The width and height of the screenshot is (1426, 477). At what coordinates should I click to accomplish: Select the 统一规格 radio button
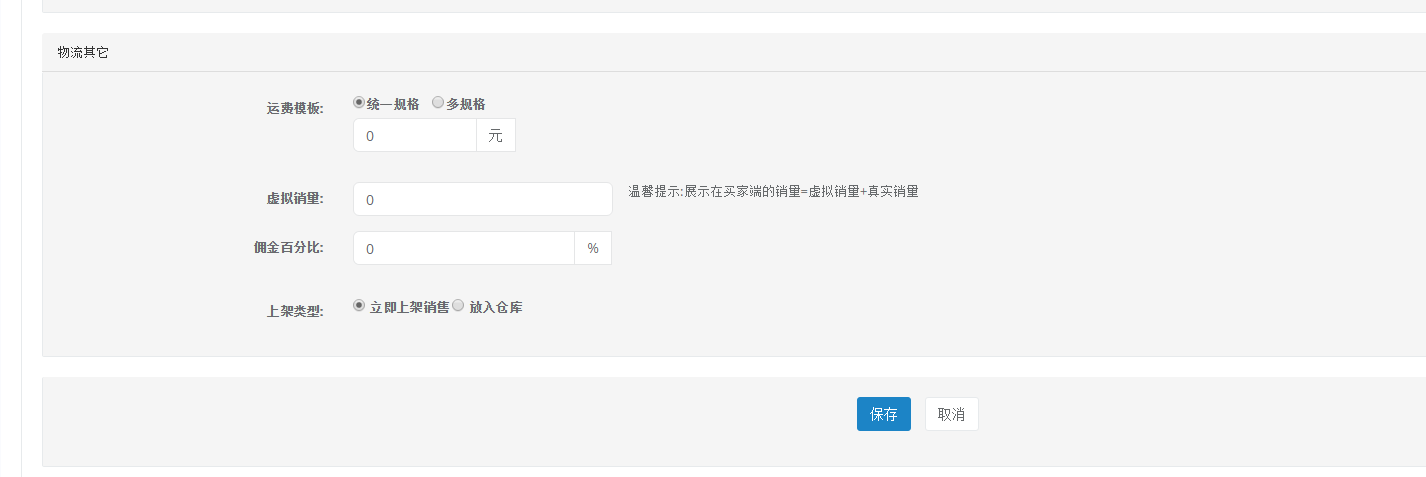[x=359, y=102]
